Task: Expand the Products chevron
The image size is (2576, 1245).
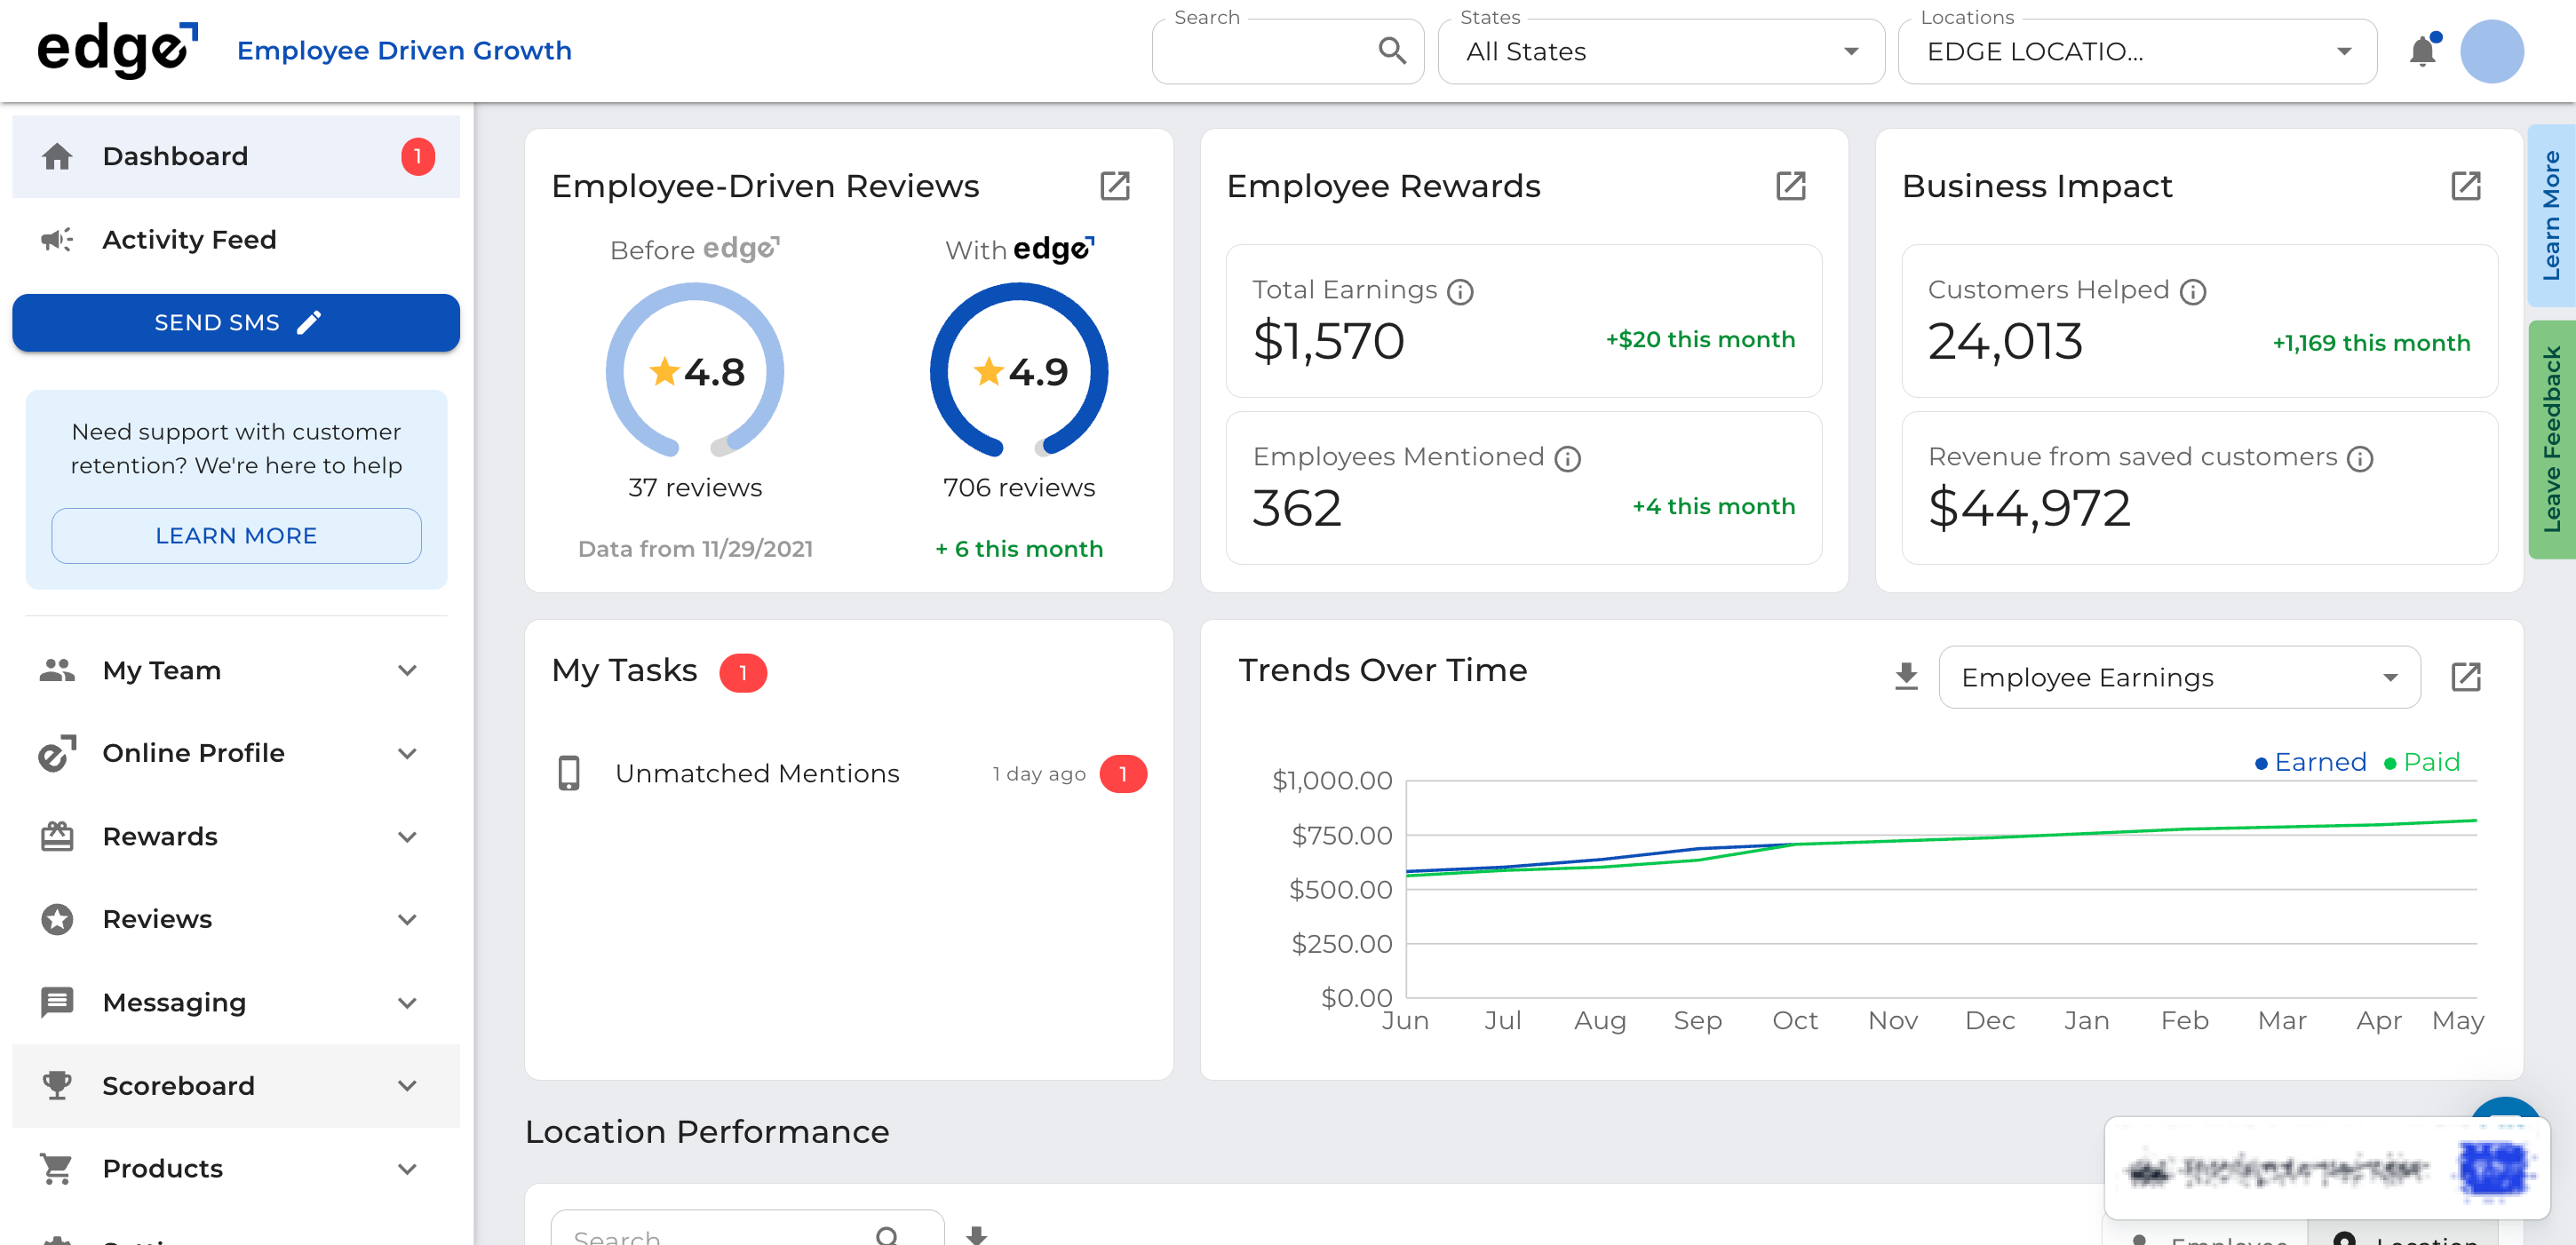Action: (407, 1168)
